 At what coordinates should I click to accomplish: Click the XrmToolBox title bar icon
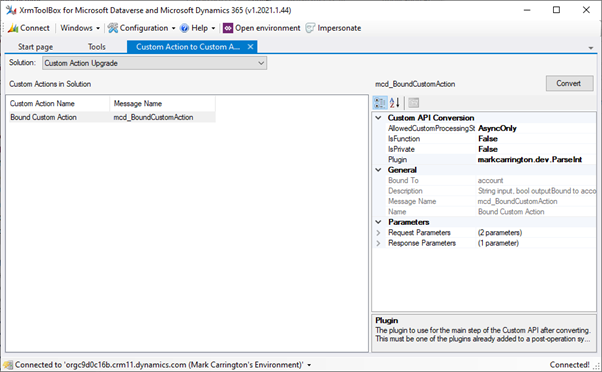pyautogui.click(x=11, y=10)
